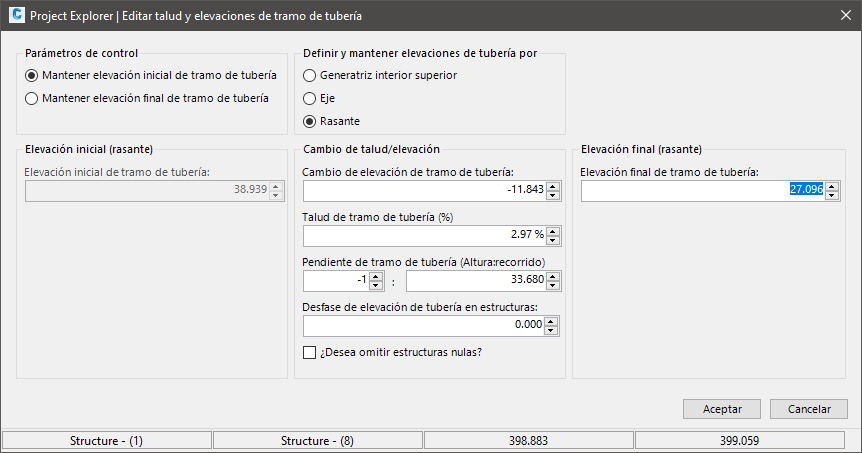Click the Aceptar button
Viewport: 862px width, 453px height.
point(722,409)
